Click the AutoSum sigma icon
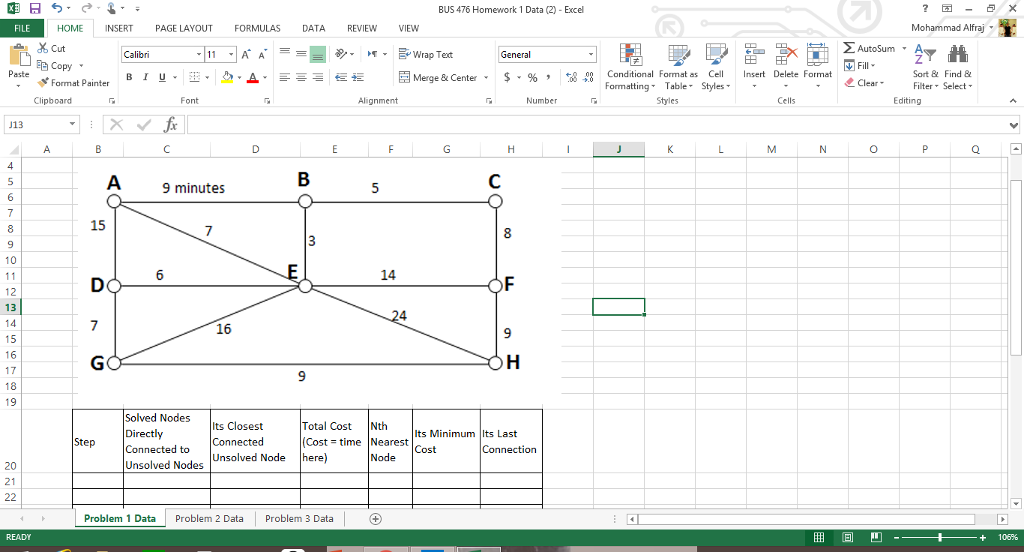Viewport: 1024px width, 552px height. (849, 49)
